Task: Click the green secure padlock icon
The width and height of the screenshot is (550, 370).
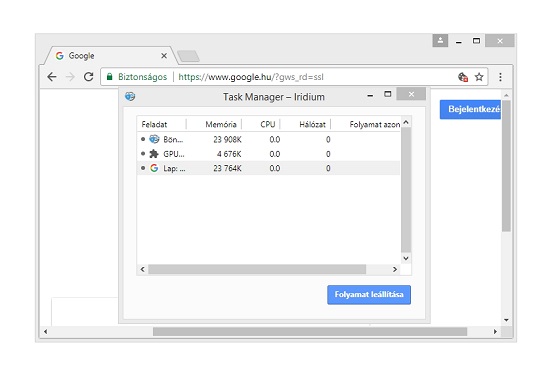Action: pyautogui.click(x=109, y=76)
